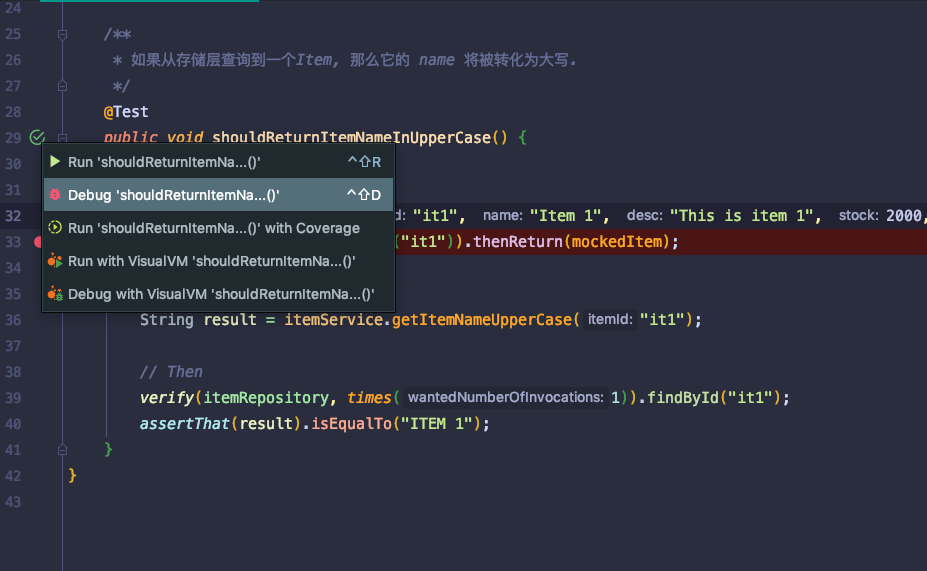Click the Run with VisualVM orange icon
927x571 pixels.
(55, 261)
